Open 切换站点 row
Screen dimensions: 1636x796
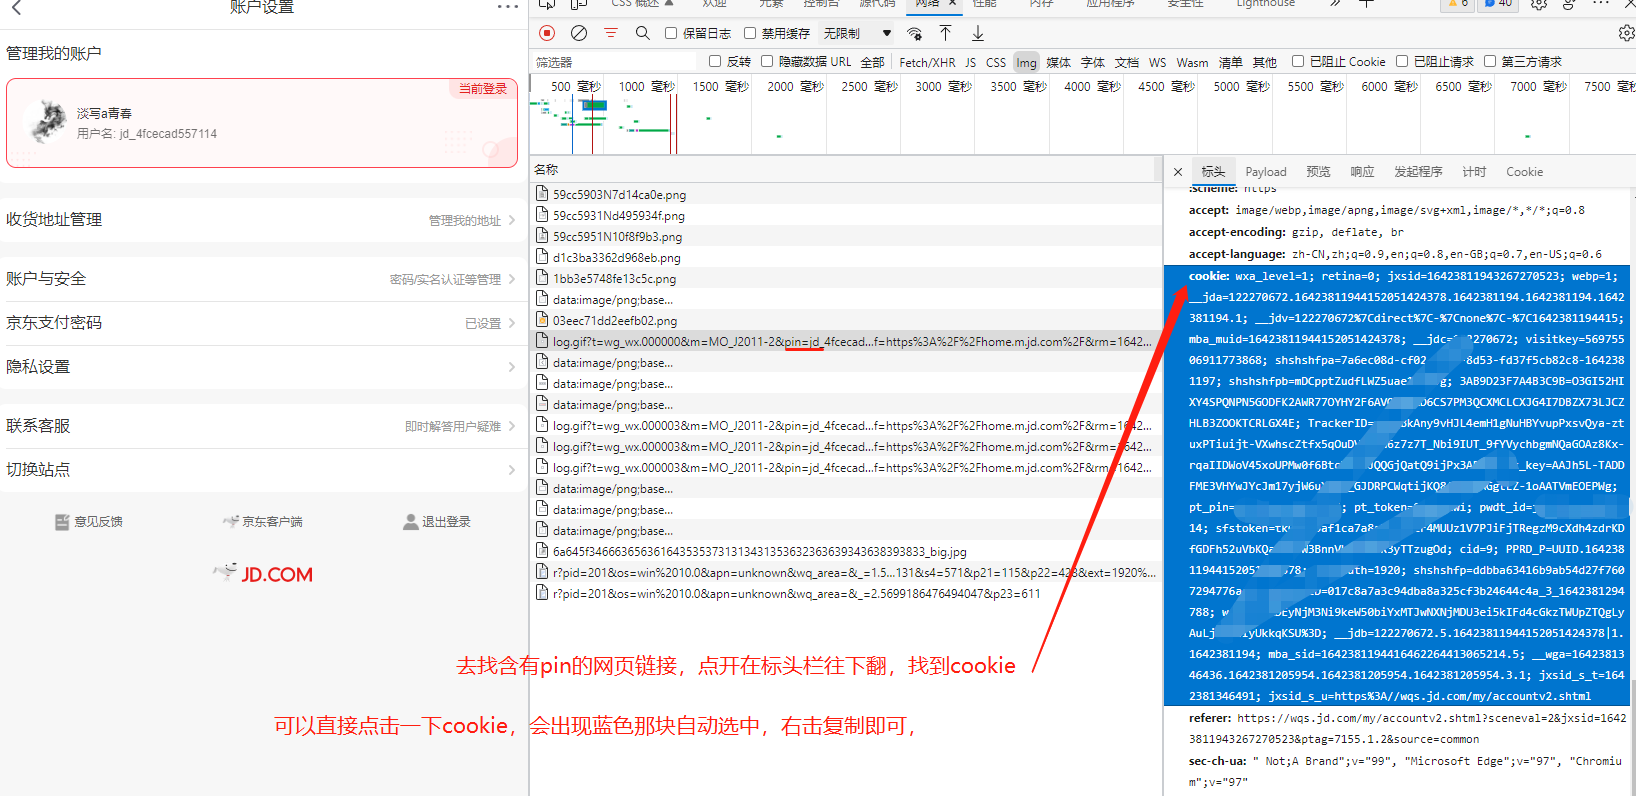click(261, 470)
